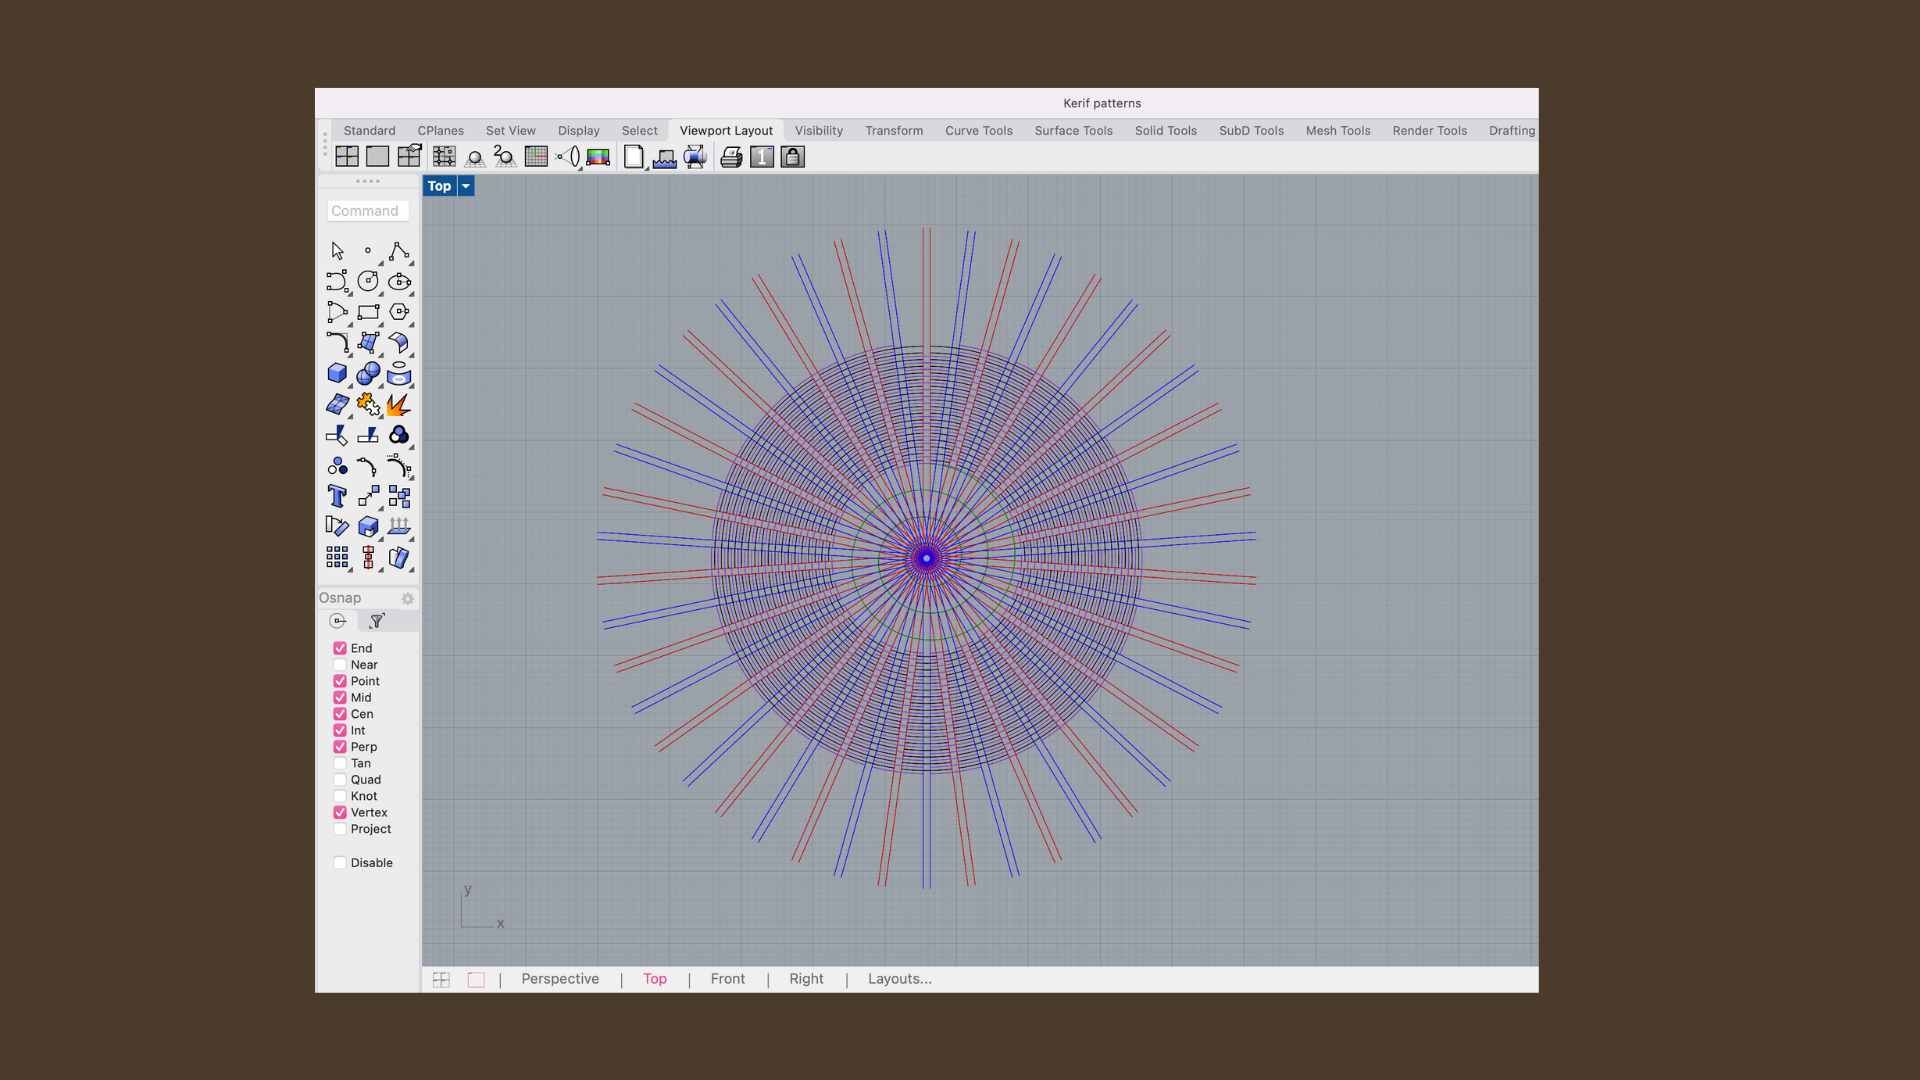Select the Box solid tool
1920x1080 pixels.
pyautogui.click(x=337, y=374)
